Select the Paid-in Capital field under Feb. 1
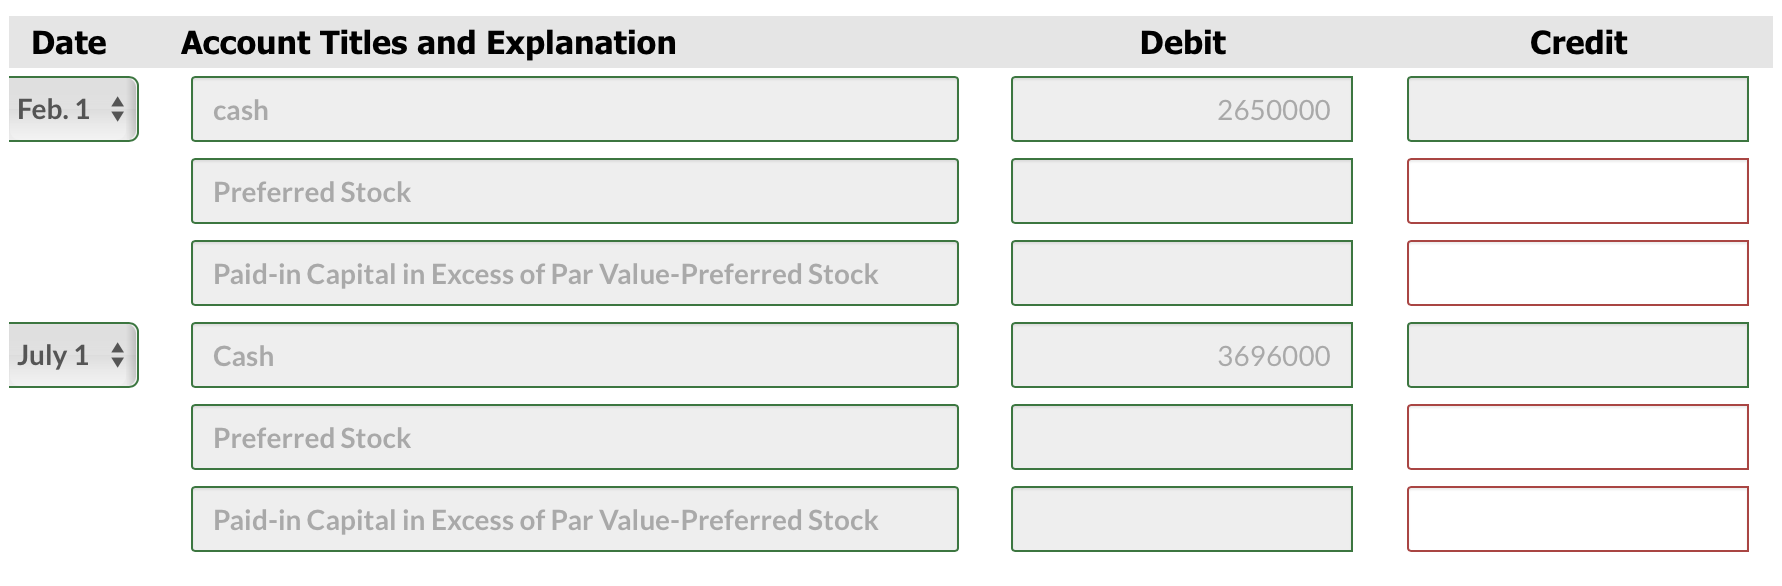Viewport: 1782px width, 586px height. coord(575,273)
